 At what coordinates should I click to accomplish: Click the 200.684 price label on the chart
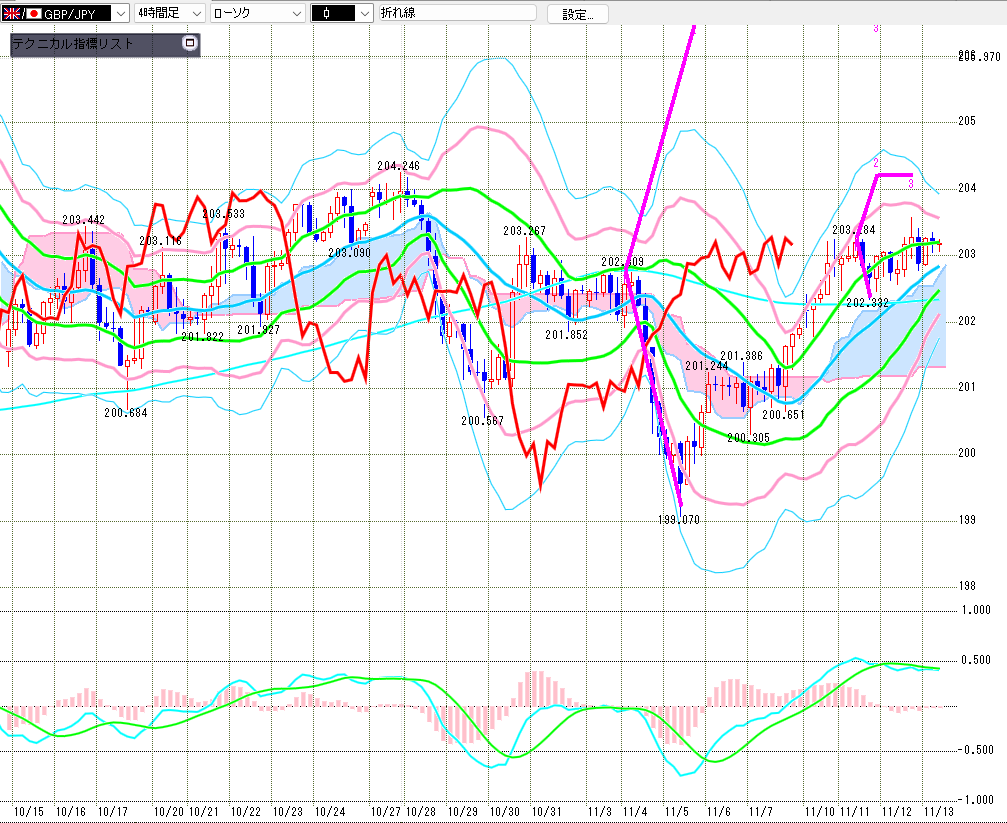[125, 412]
